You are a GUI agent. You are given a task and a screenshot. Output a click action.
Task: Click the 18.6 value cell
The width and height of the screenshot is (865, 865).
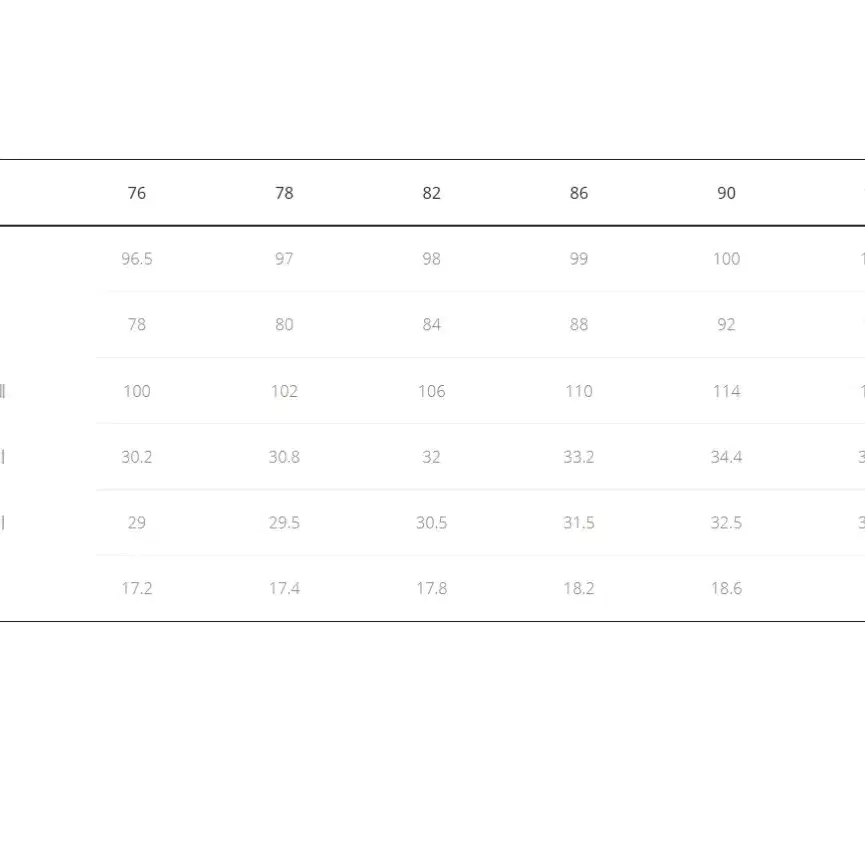[x=726, y=588]
